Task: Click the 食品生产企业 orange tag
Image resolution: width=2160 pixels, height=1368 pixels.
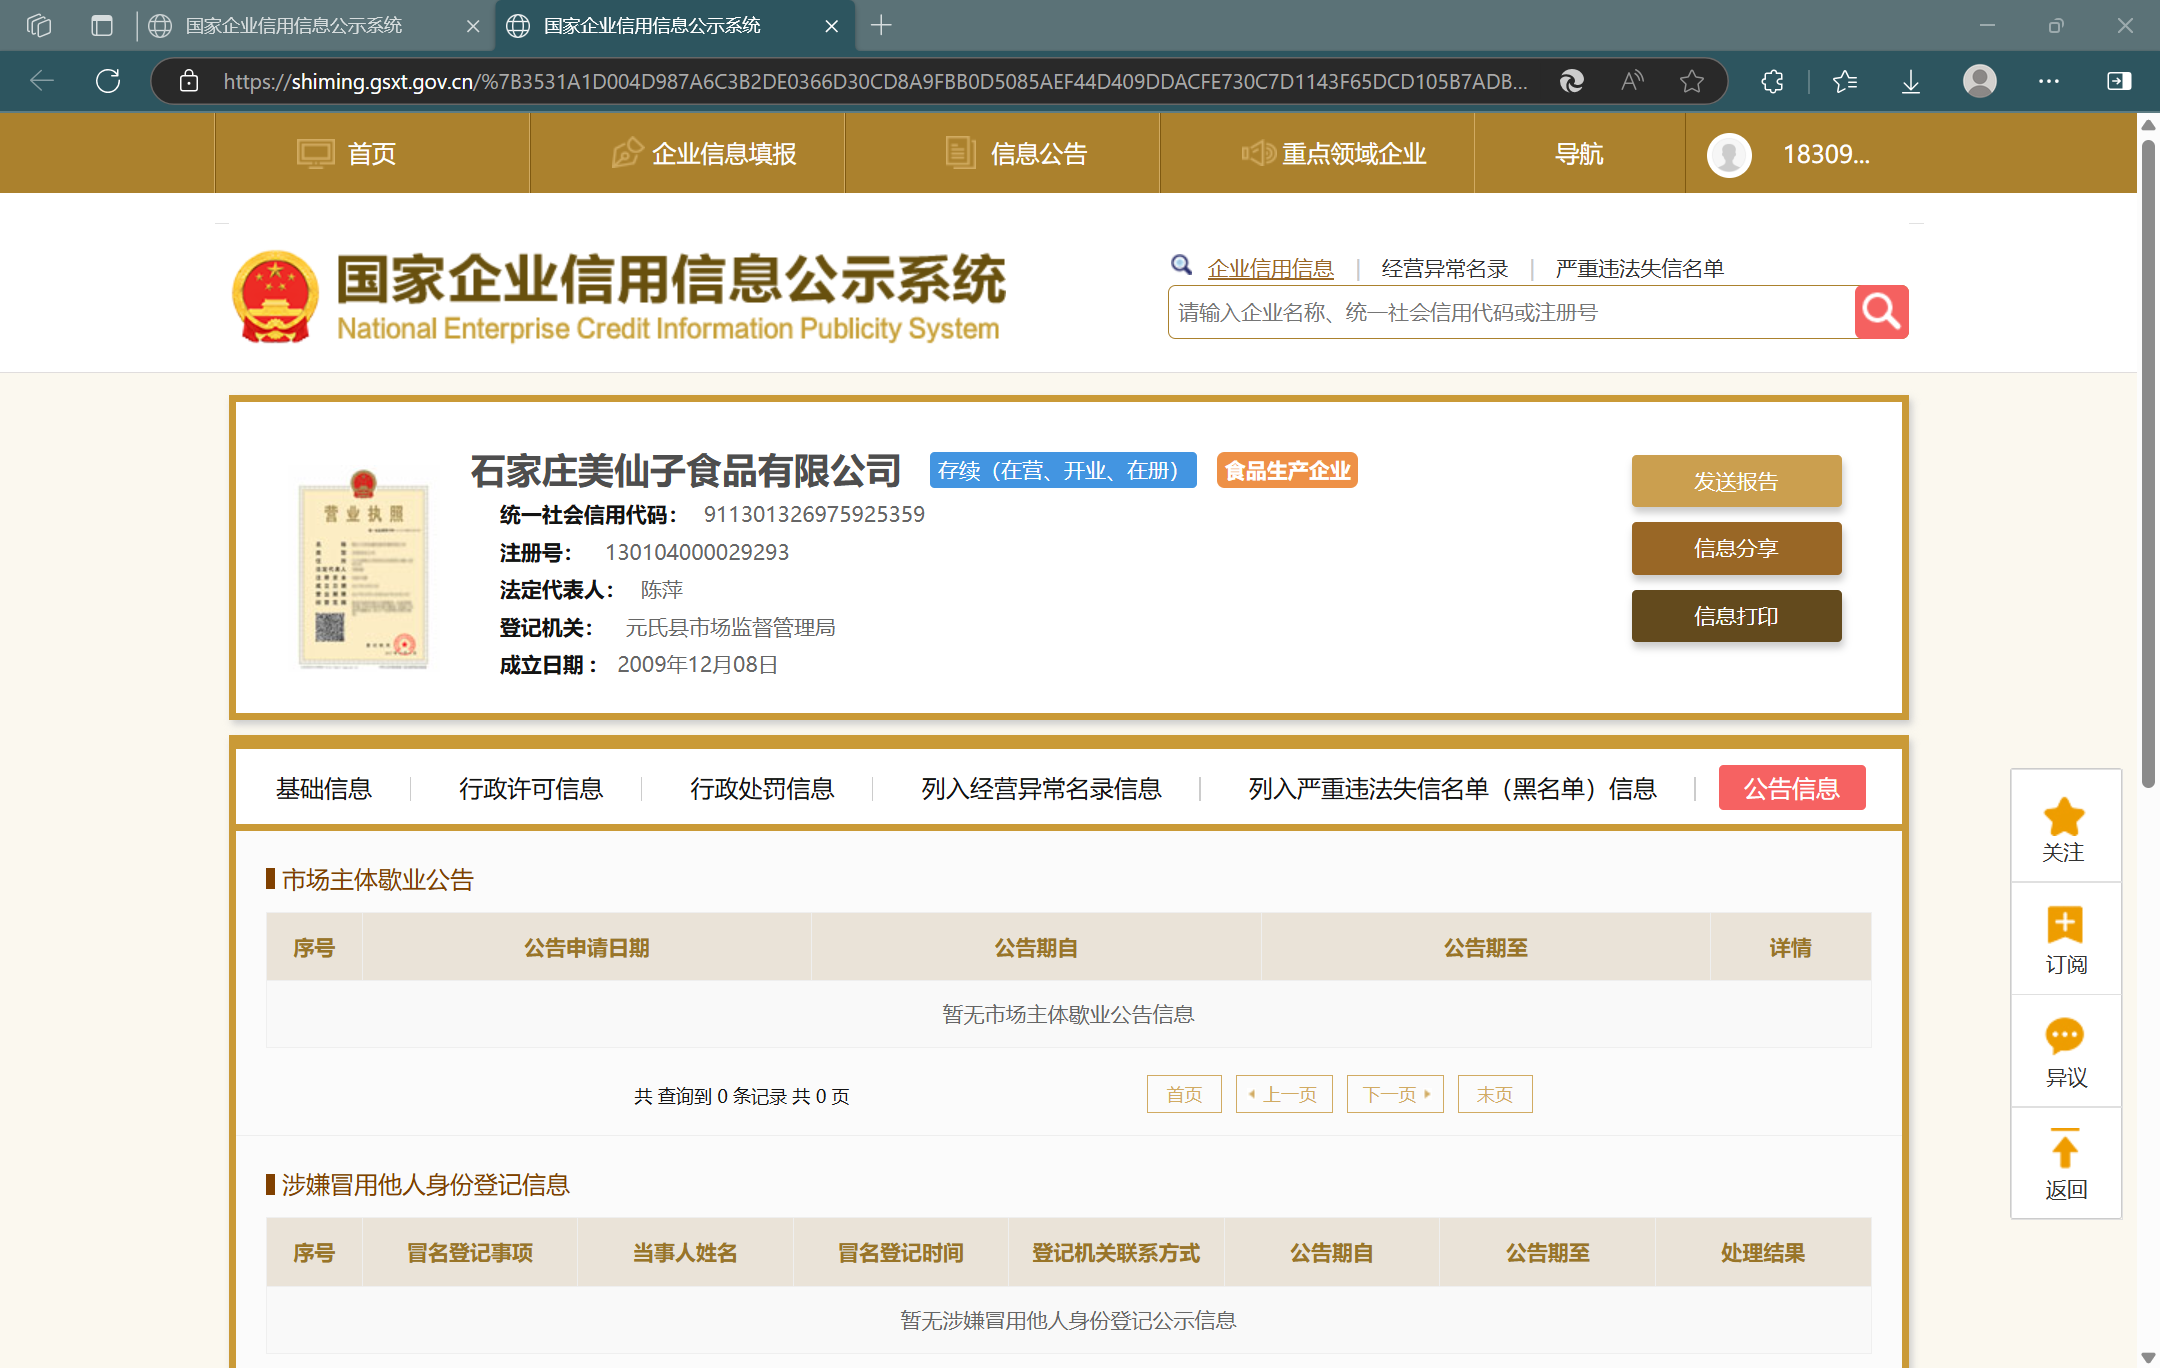Action: click(1287, 470)
